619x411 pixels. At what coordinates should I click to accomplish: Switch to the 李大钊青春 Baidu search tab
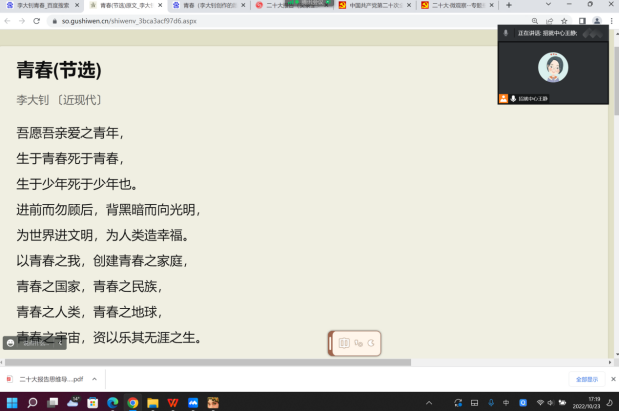pos(40,5)
